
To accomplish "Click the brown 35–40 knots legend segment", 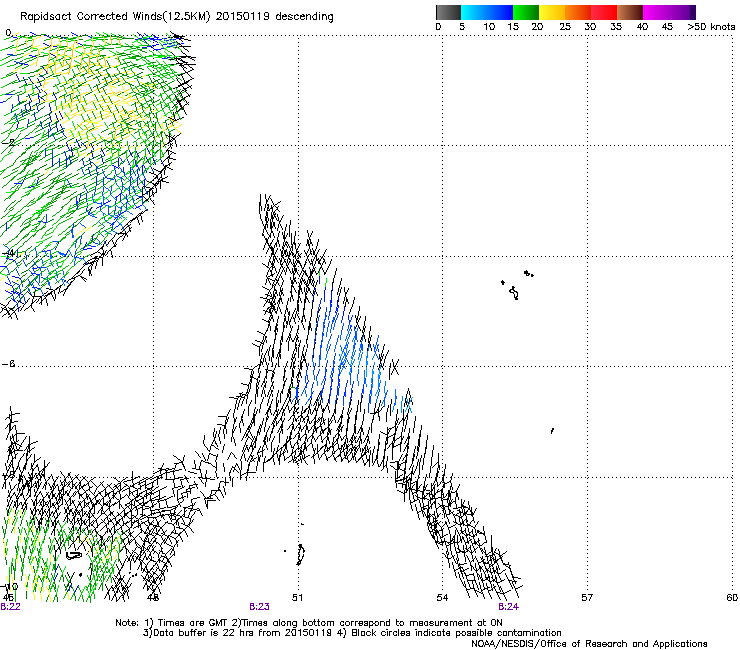I will pos(630,12).
